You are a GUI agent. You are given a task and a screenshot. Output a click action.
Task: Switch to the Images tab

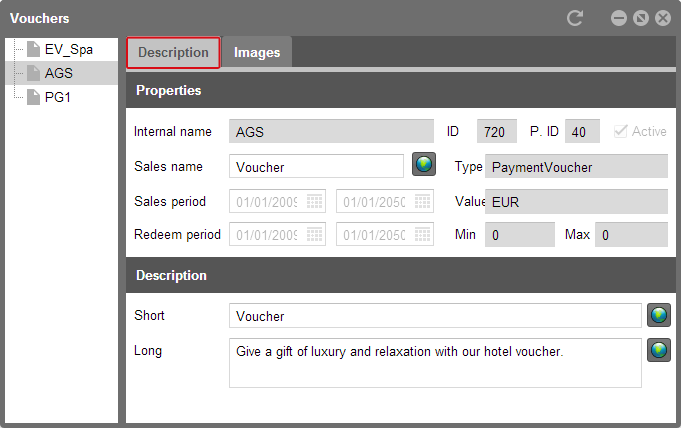[x=257, y=53]
